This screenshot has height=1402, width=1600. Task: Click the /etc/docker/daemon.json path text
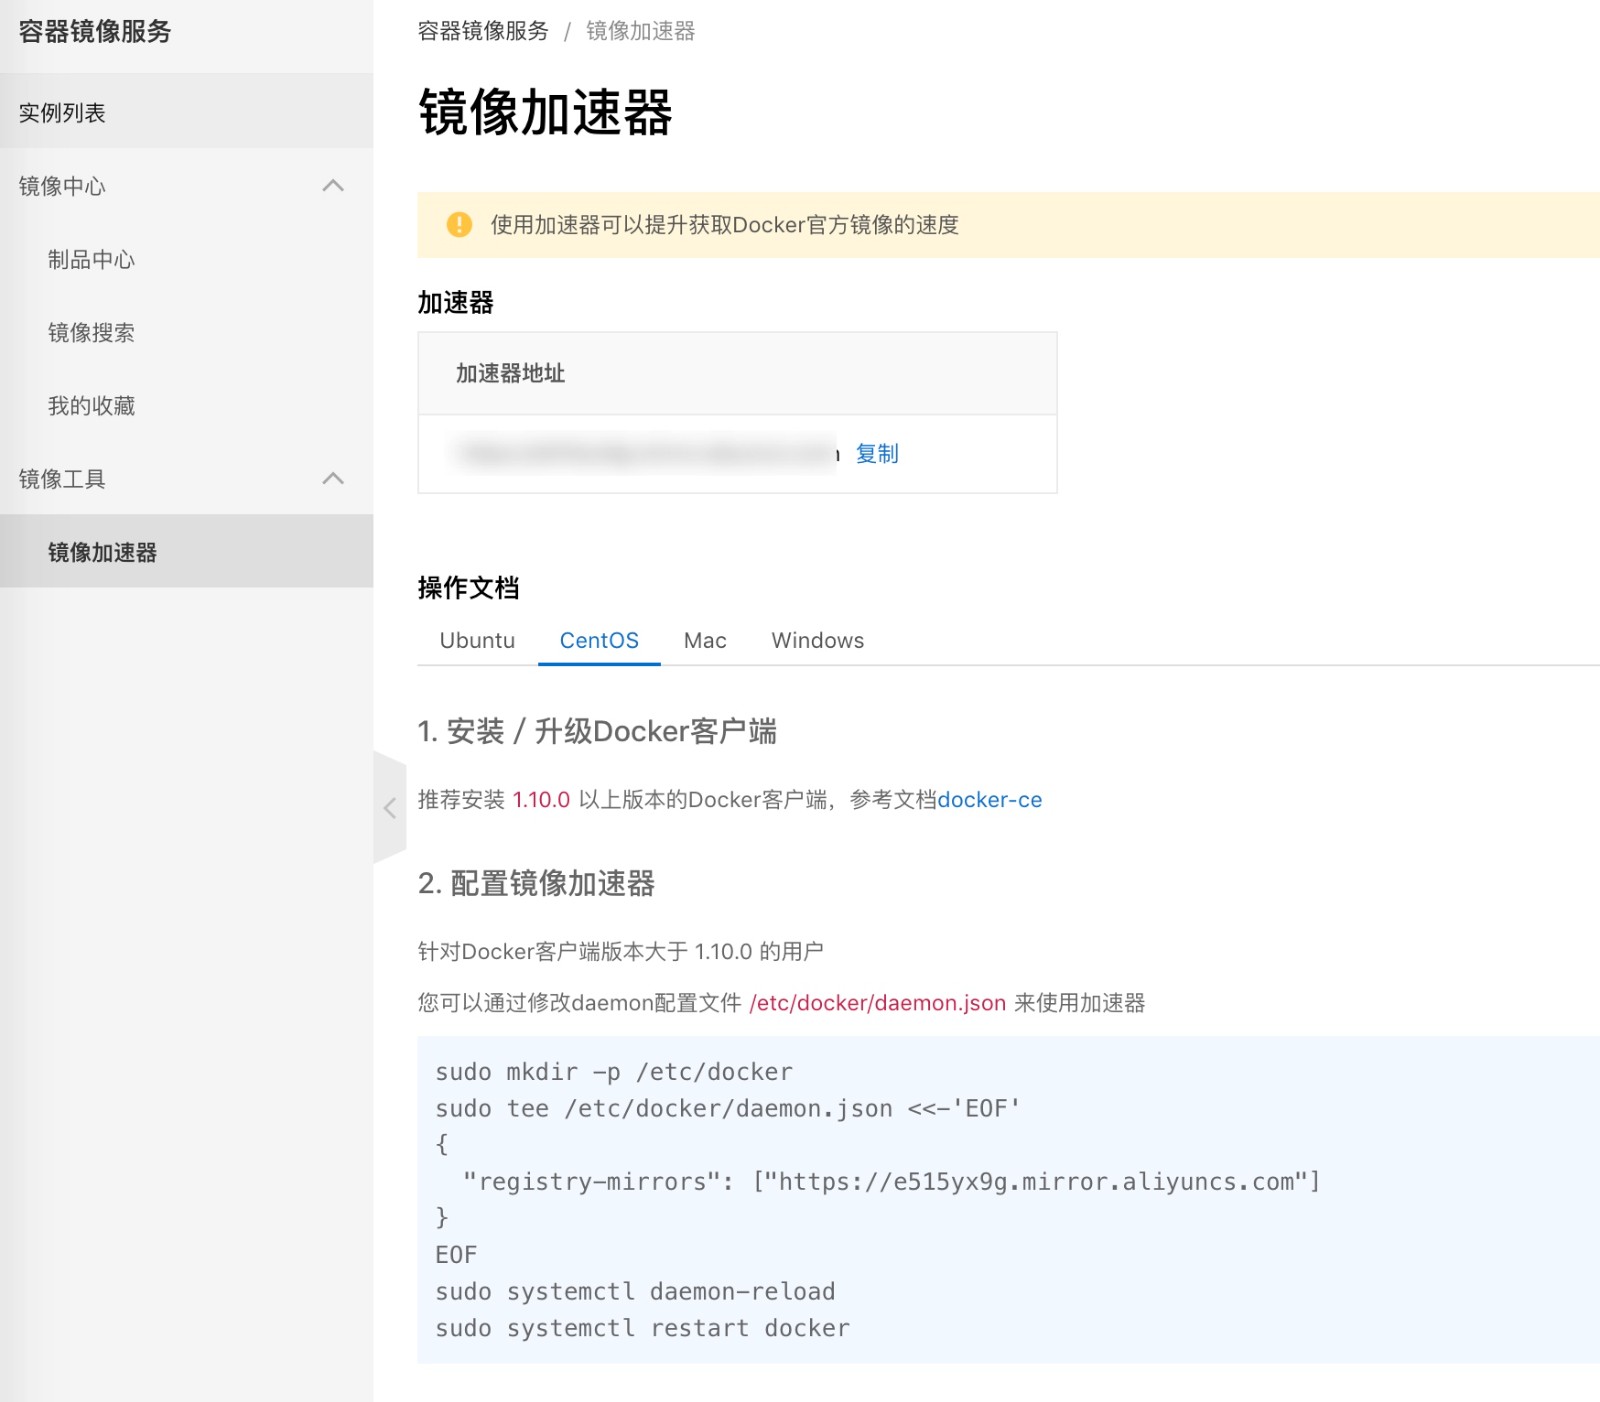pos(877,1003)
